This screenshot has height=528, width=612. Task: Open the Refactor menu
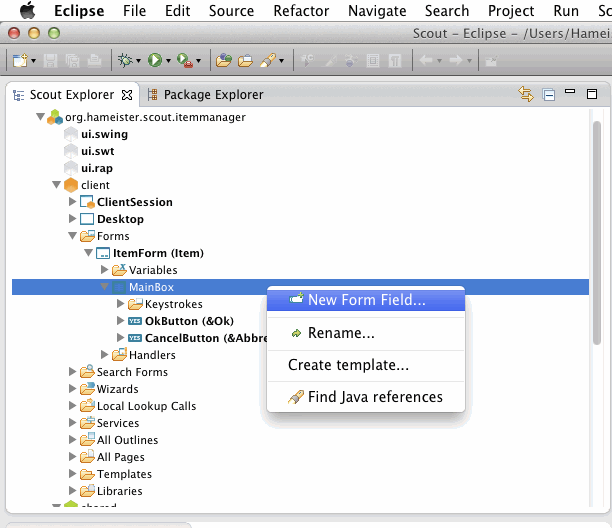tap(301, 11)
